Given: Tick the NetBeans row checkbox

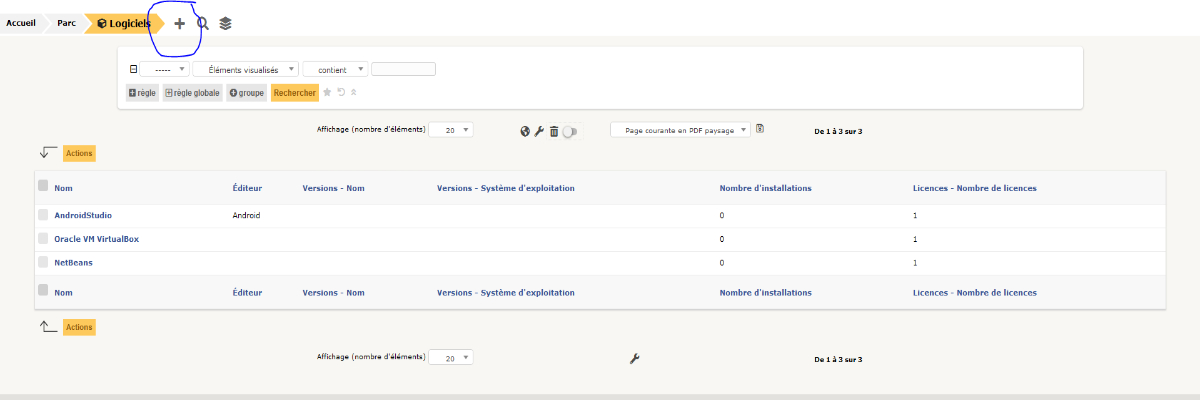Looking at the screenshot, I should pos(43,262).
